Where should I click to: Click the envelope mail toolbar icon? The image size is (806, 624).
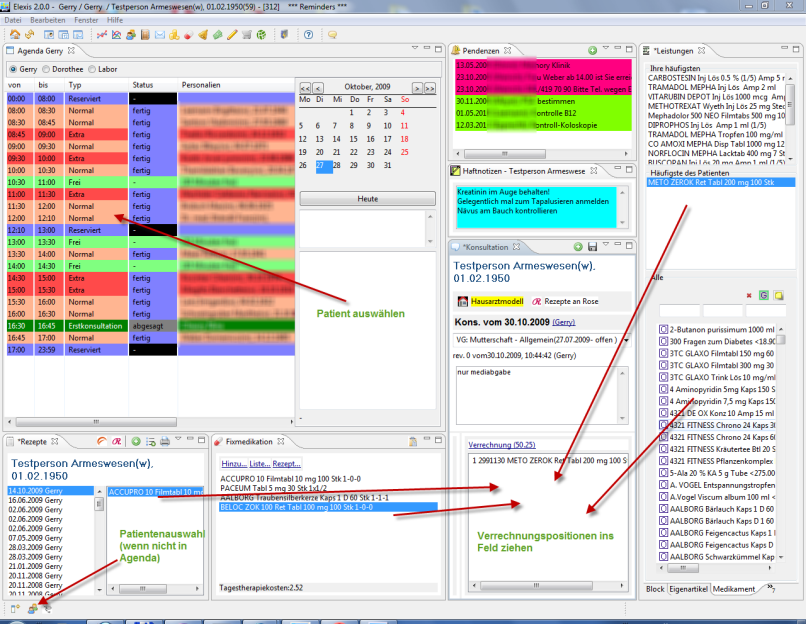(160, 34)
